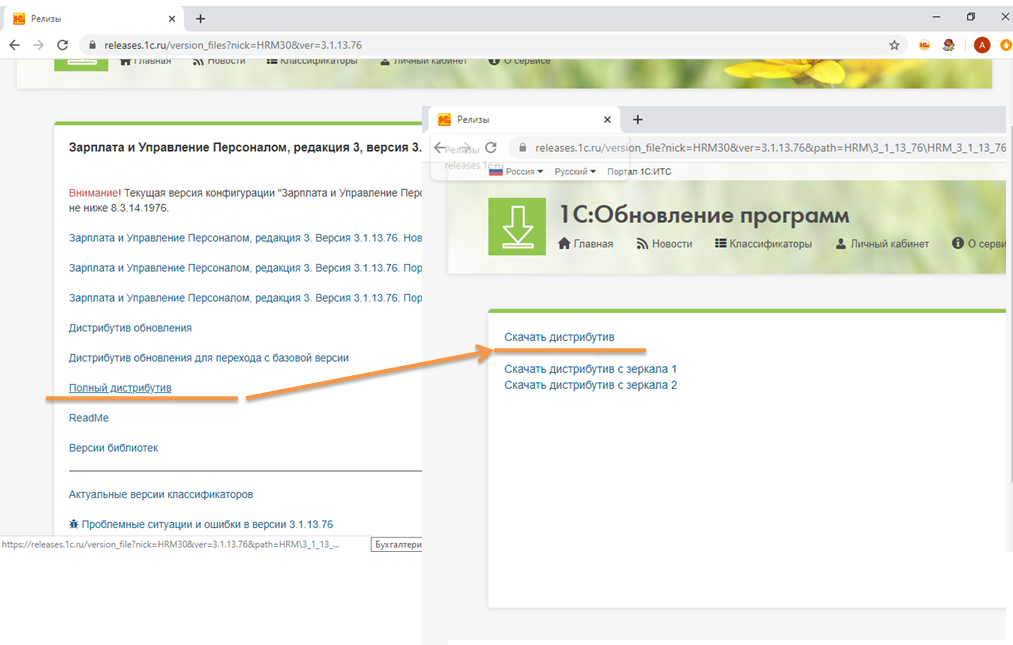
Task: Expand the Россия country dropdown
Action: tap(516, 171)
